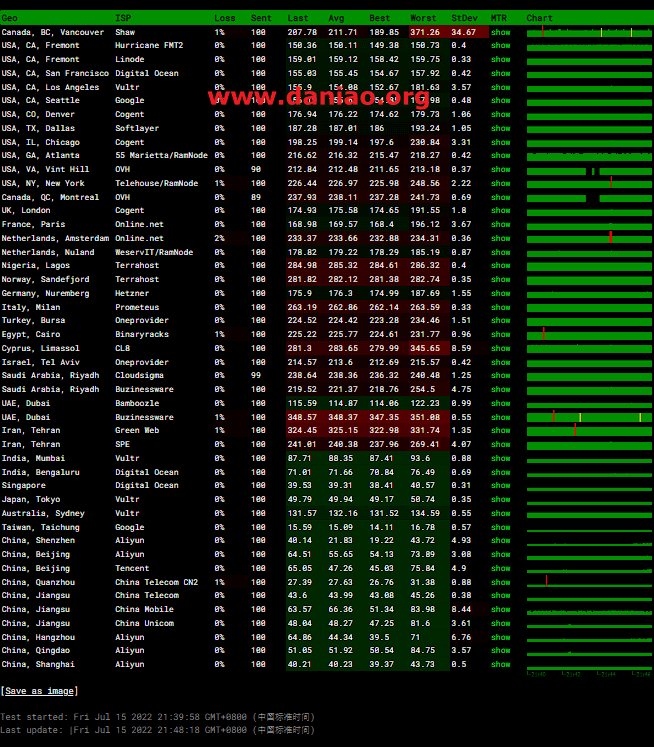
Task: Show MTR for London Cogent row
Action: coord(500,210)
